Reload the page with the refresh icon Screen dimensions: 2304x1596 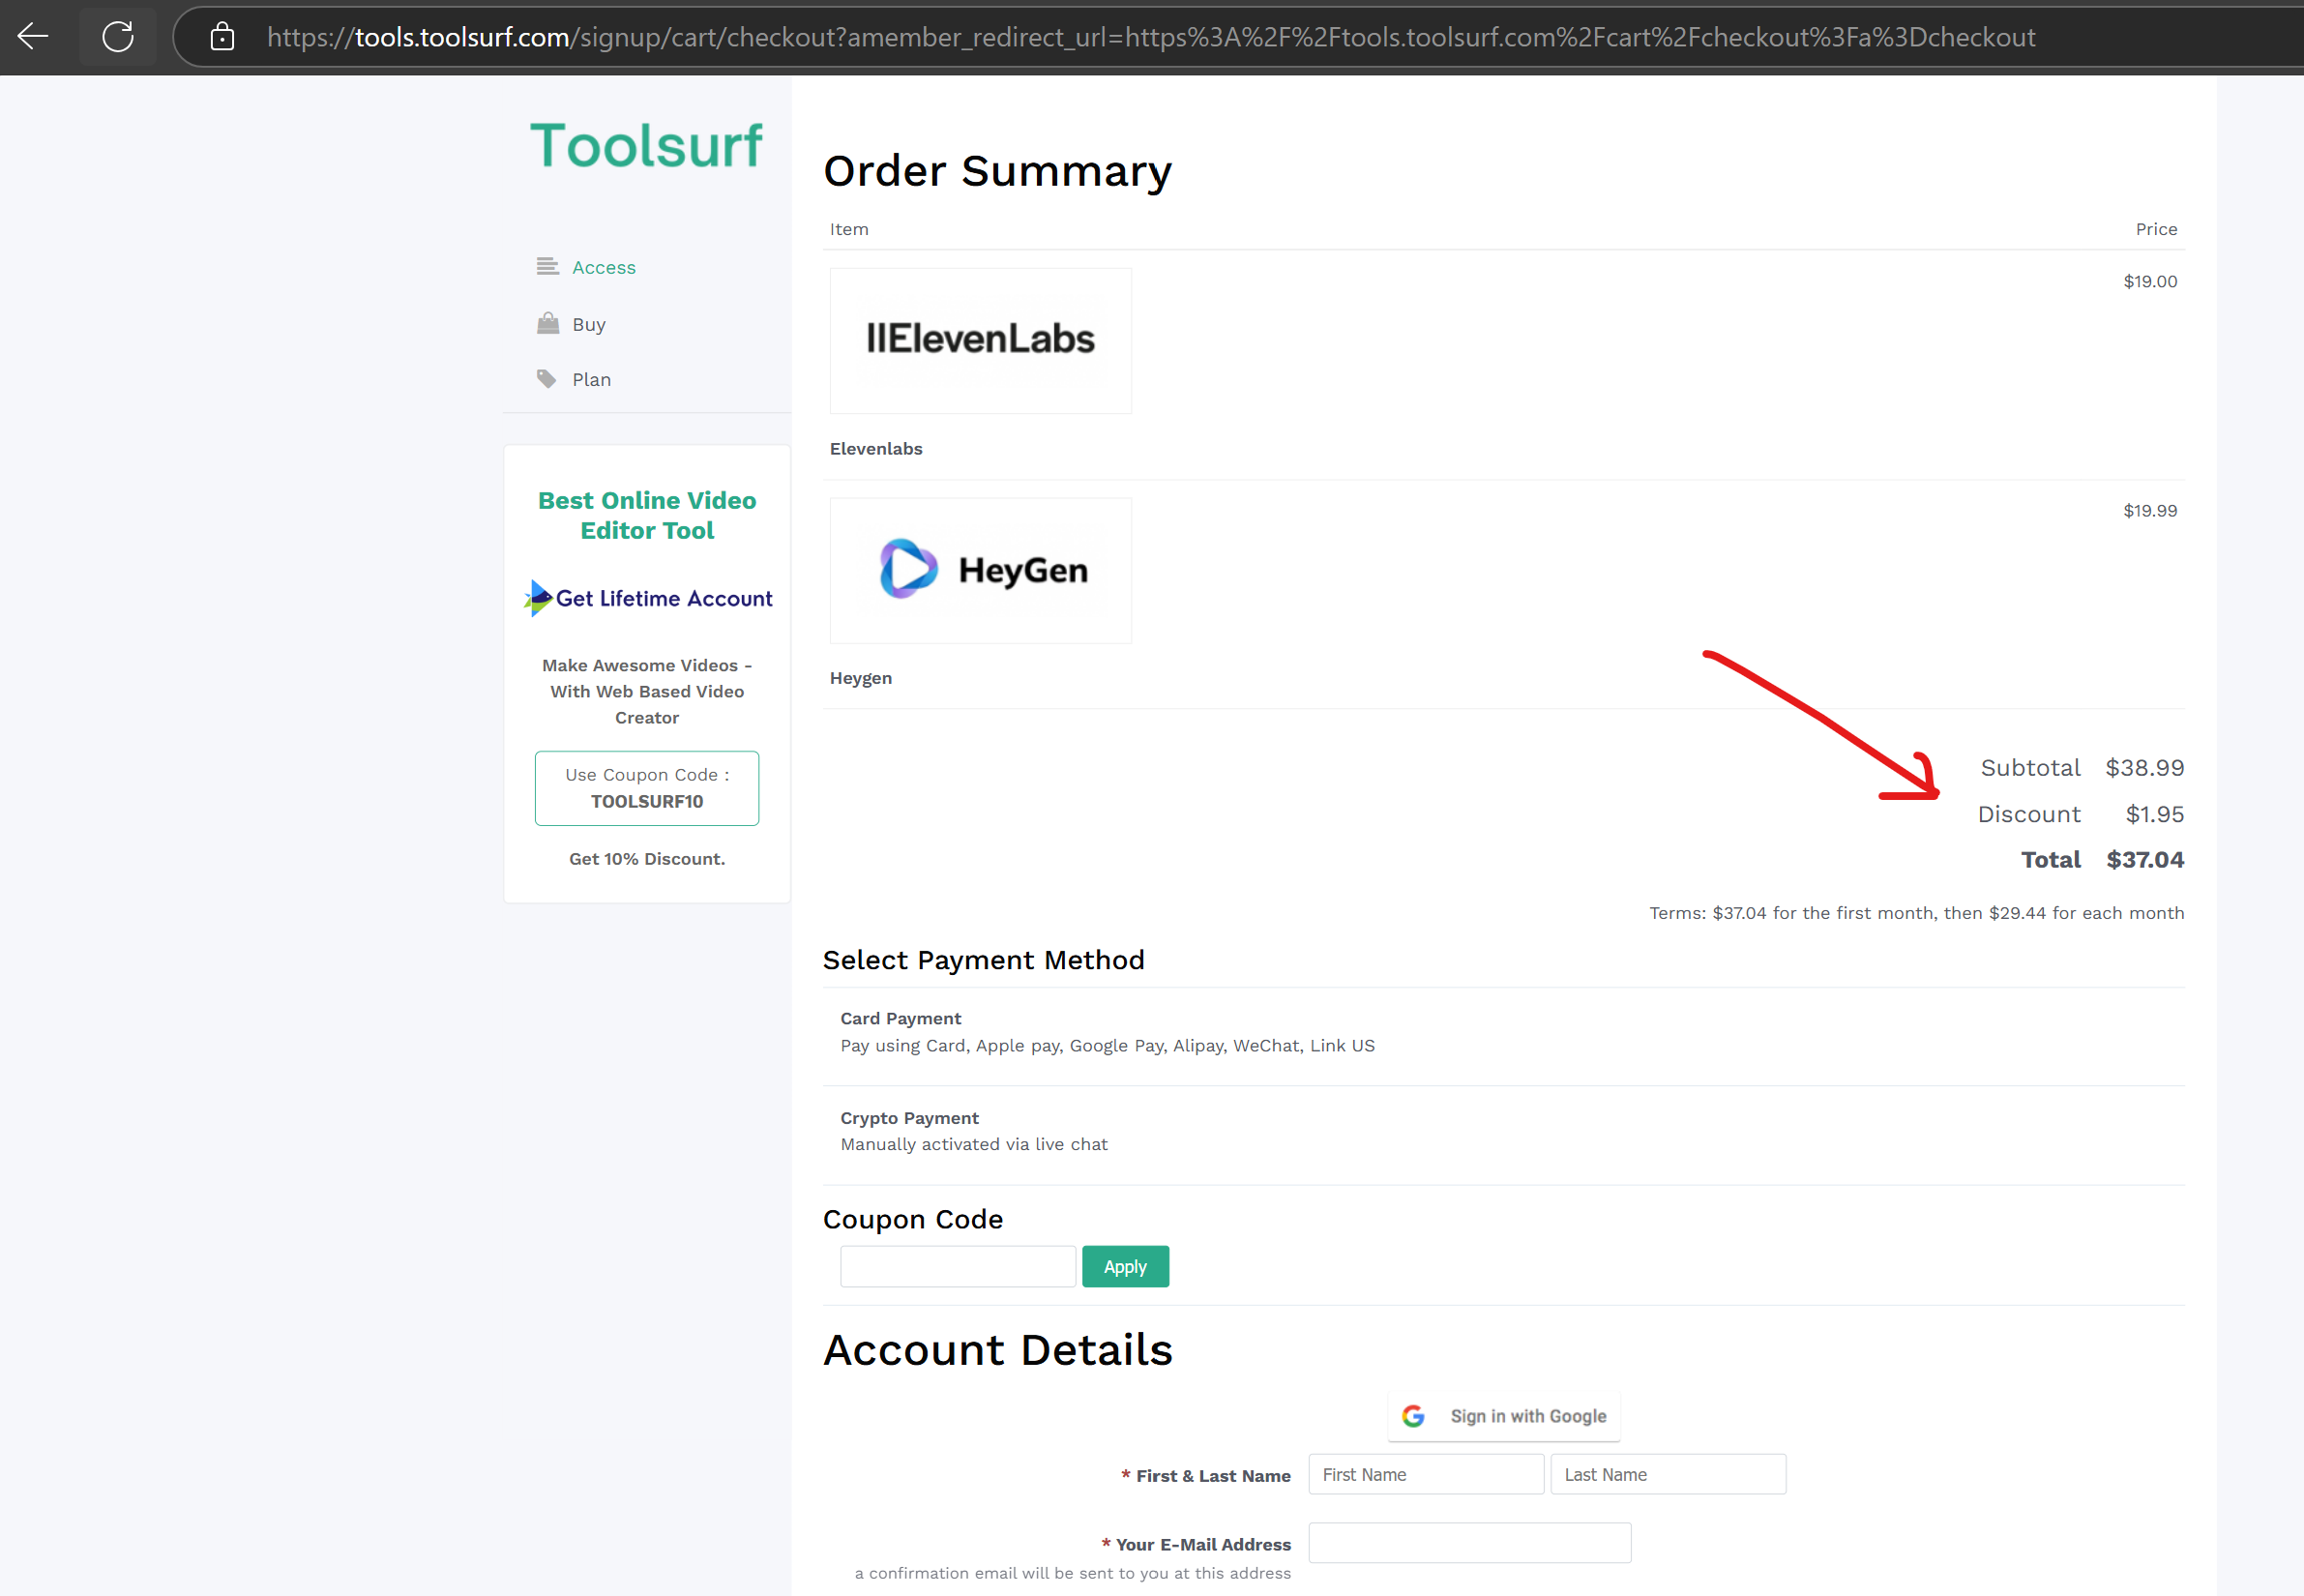click(x=117, y=37)
